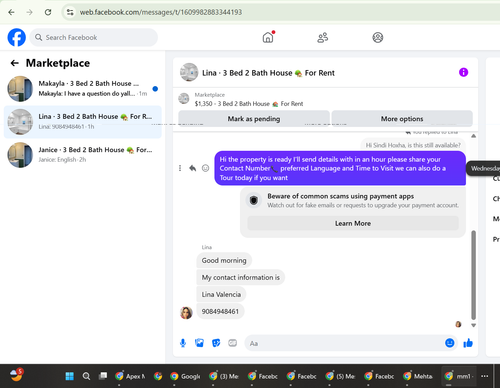The height and width of the screenshot is (388, 500).
Task: Click the chat scrollbar down arrow
Action: 473,325
